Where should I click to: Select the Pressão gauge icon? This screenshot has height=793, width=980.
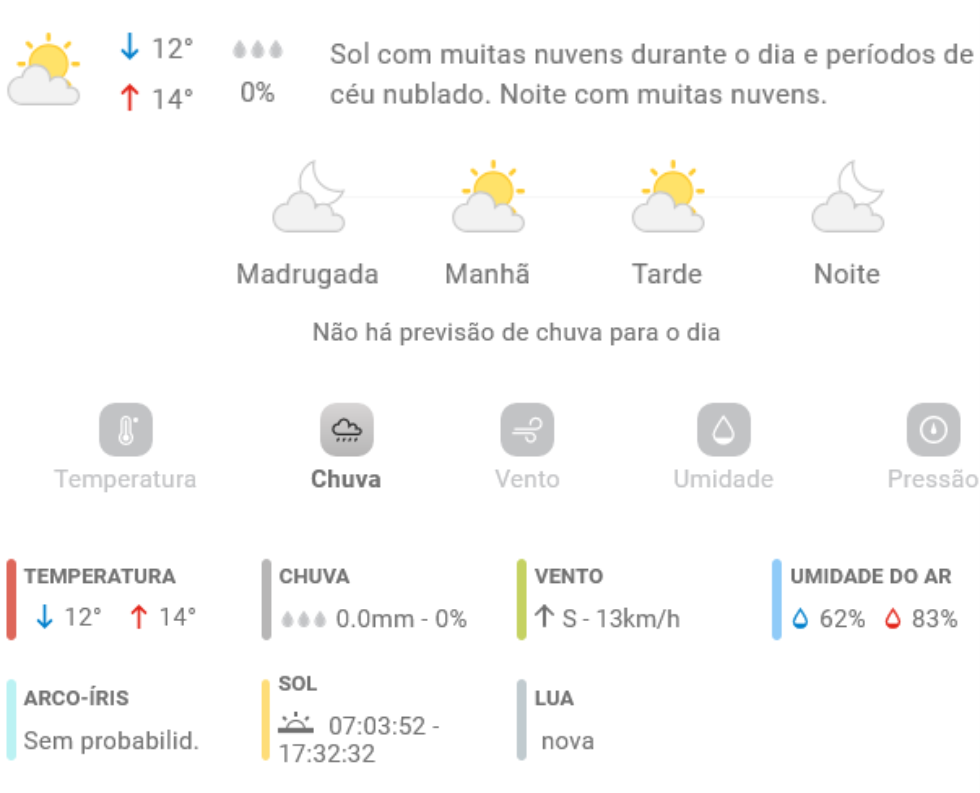coord(933,430)
